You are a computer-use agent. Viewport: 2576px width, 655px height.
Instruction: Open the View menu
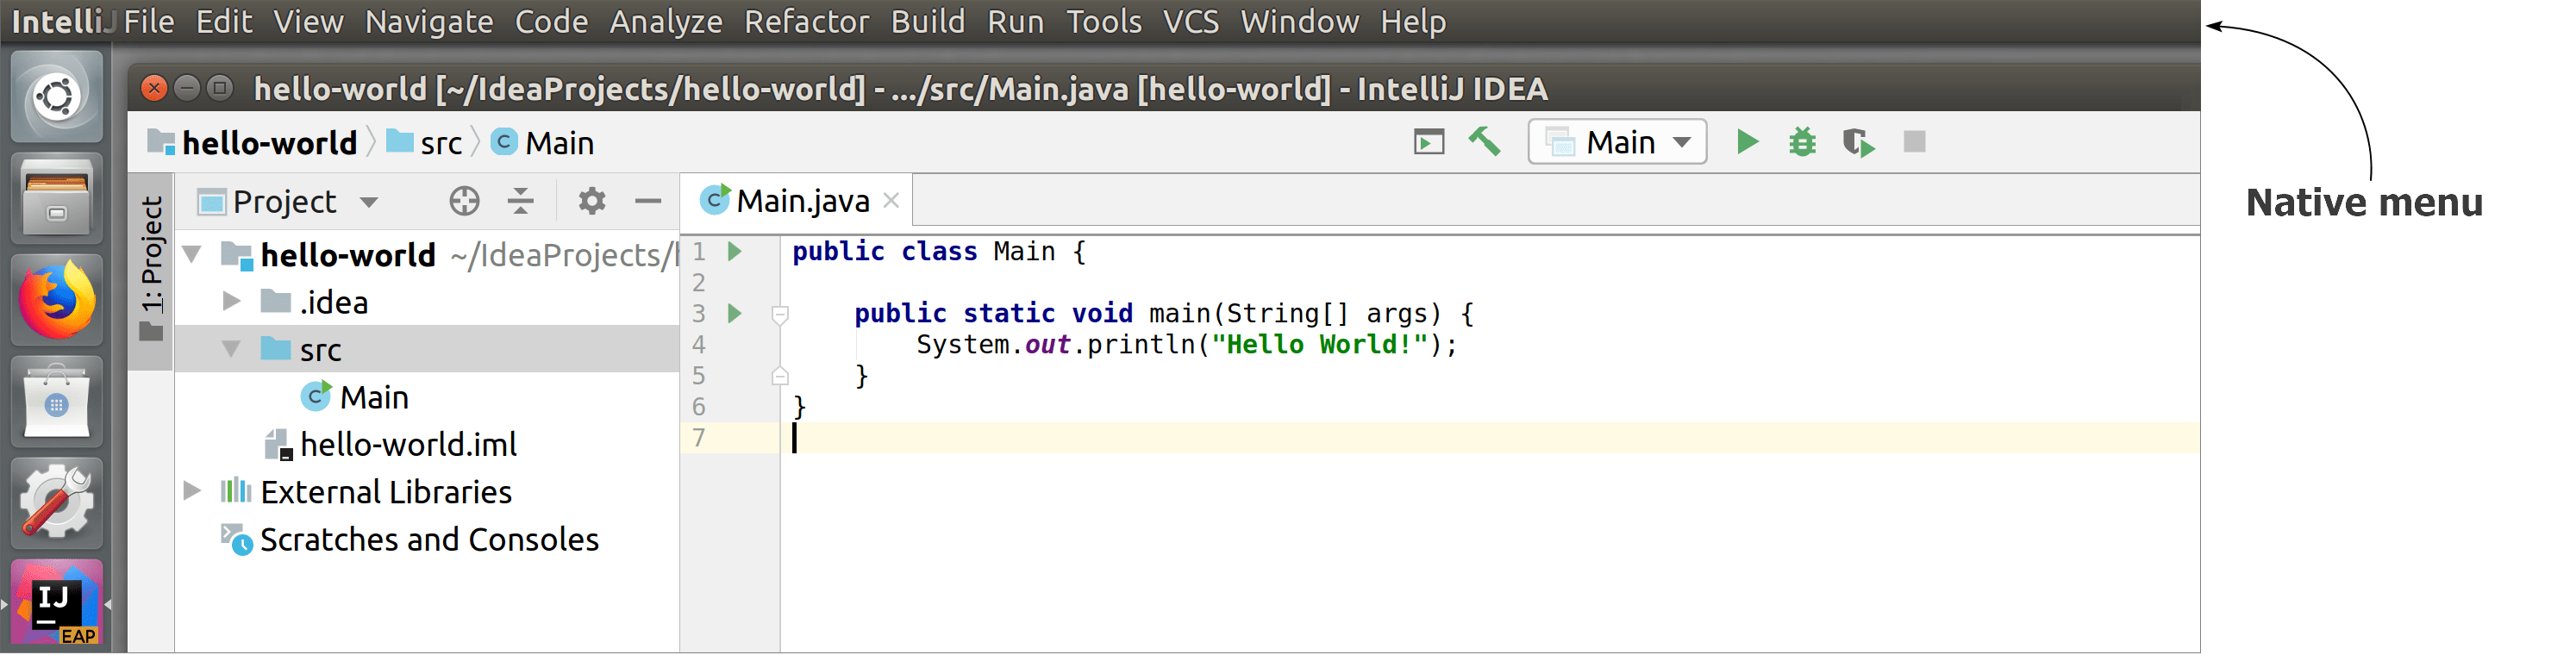308,21
